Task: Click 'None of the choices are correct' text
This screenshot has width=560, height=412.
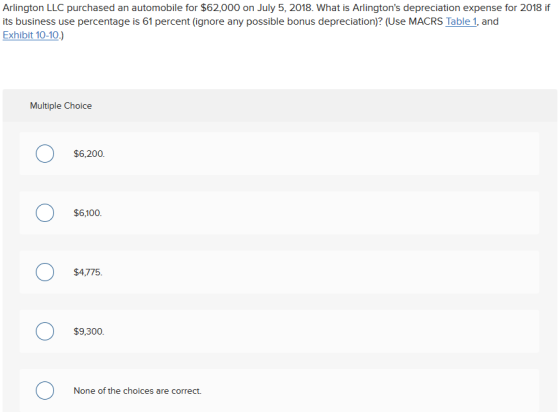Action: point(138,391)
